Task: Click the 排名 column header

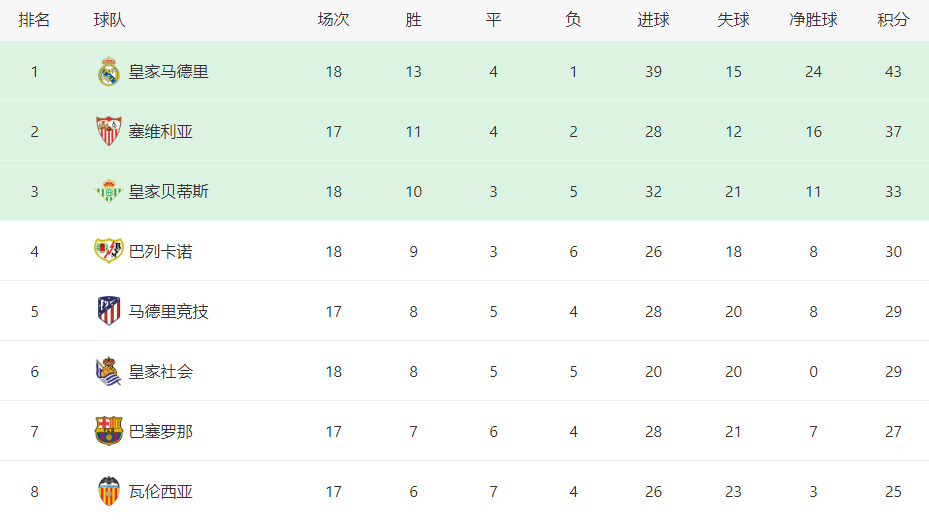Action: pyautogui.click(x=34, y=20)
